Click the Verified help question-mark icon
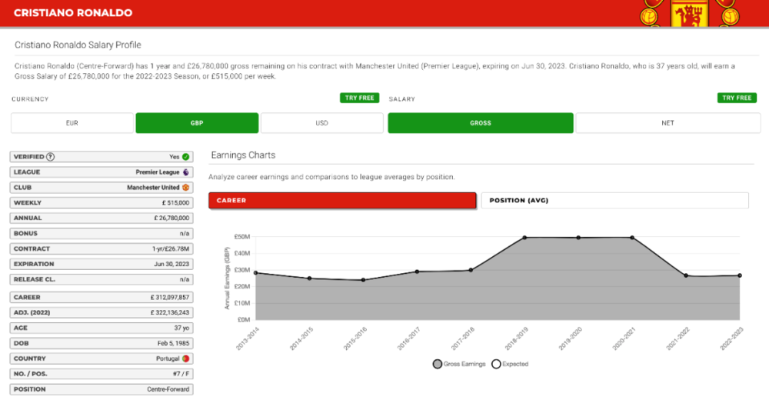 (51, 157)
